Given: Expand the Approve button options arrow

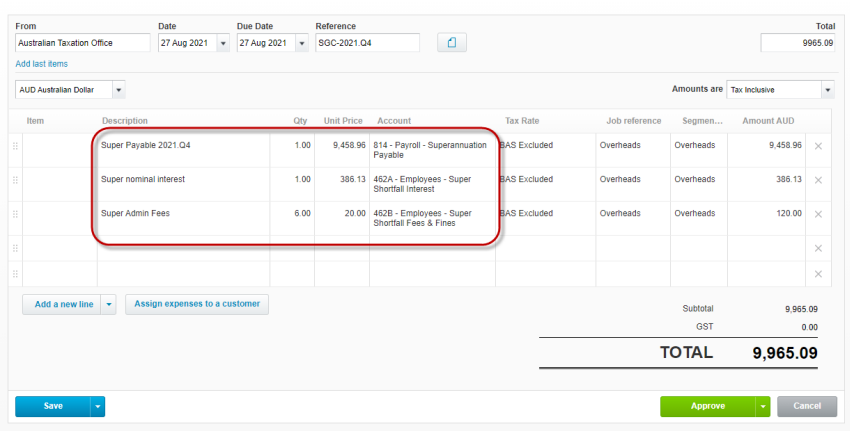Looking at the screenshot, I should point(763,406).
